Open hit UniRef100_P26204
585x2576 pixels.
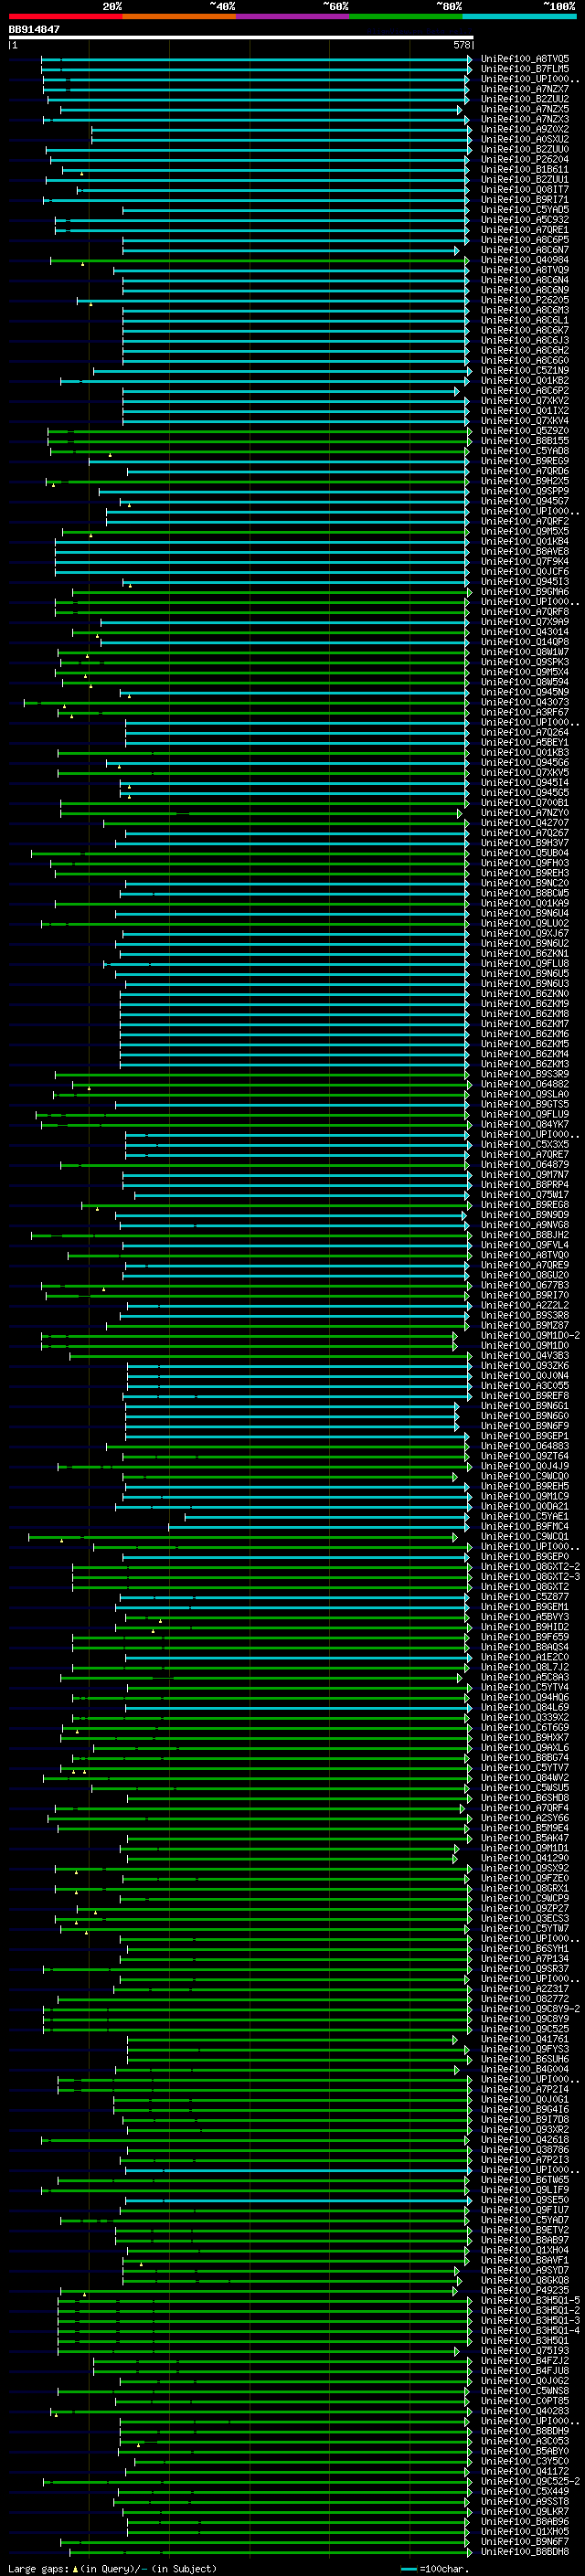pos(525,160)
